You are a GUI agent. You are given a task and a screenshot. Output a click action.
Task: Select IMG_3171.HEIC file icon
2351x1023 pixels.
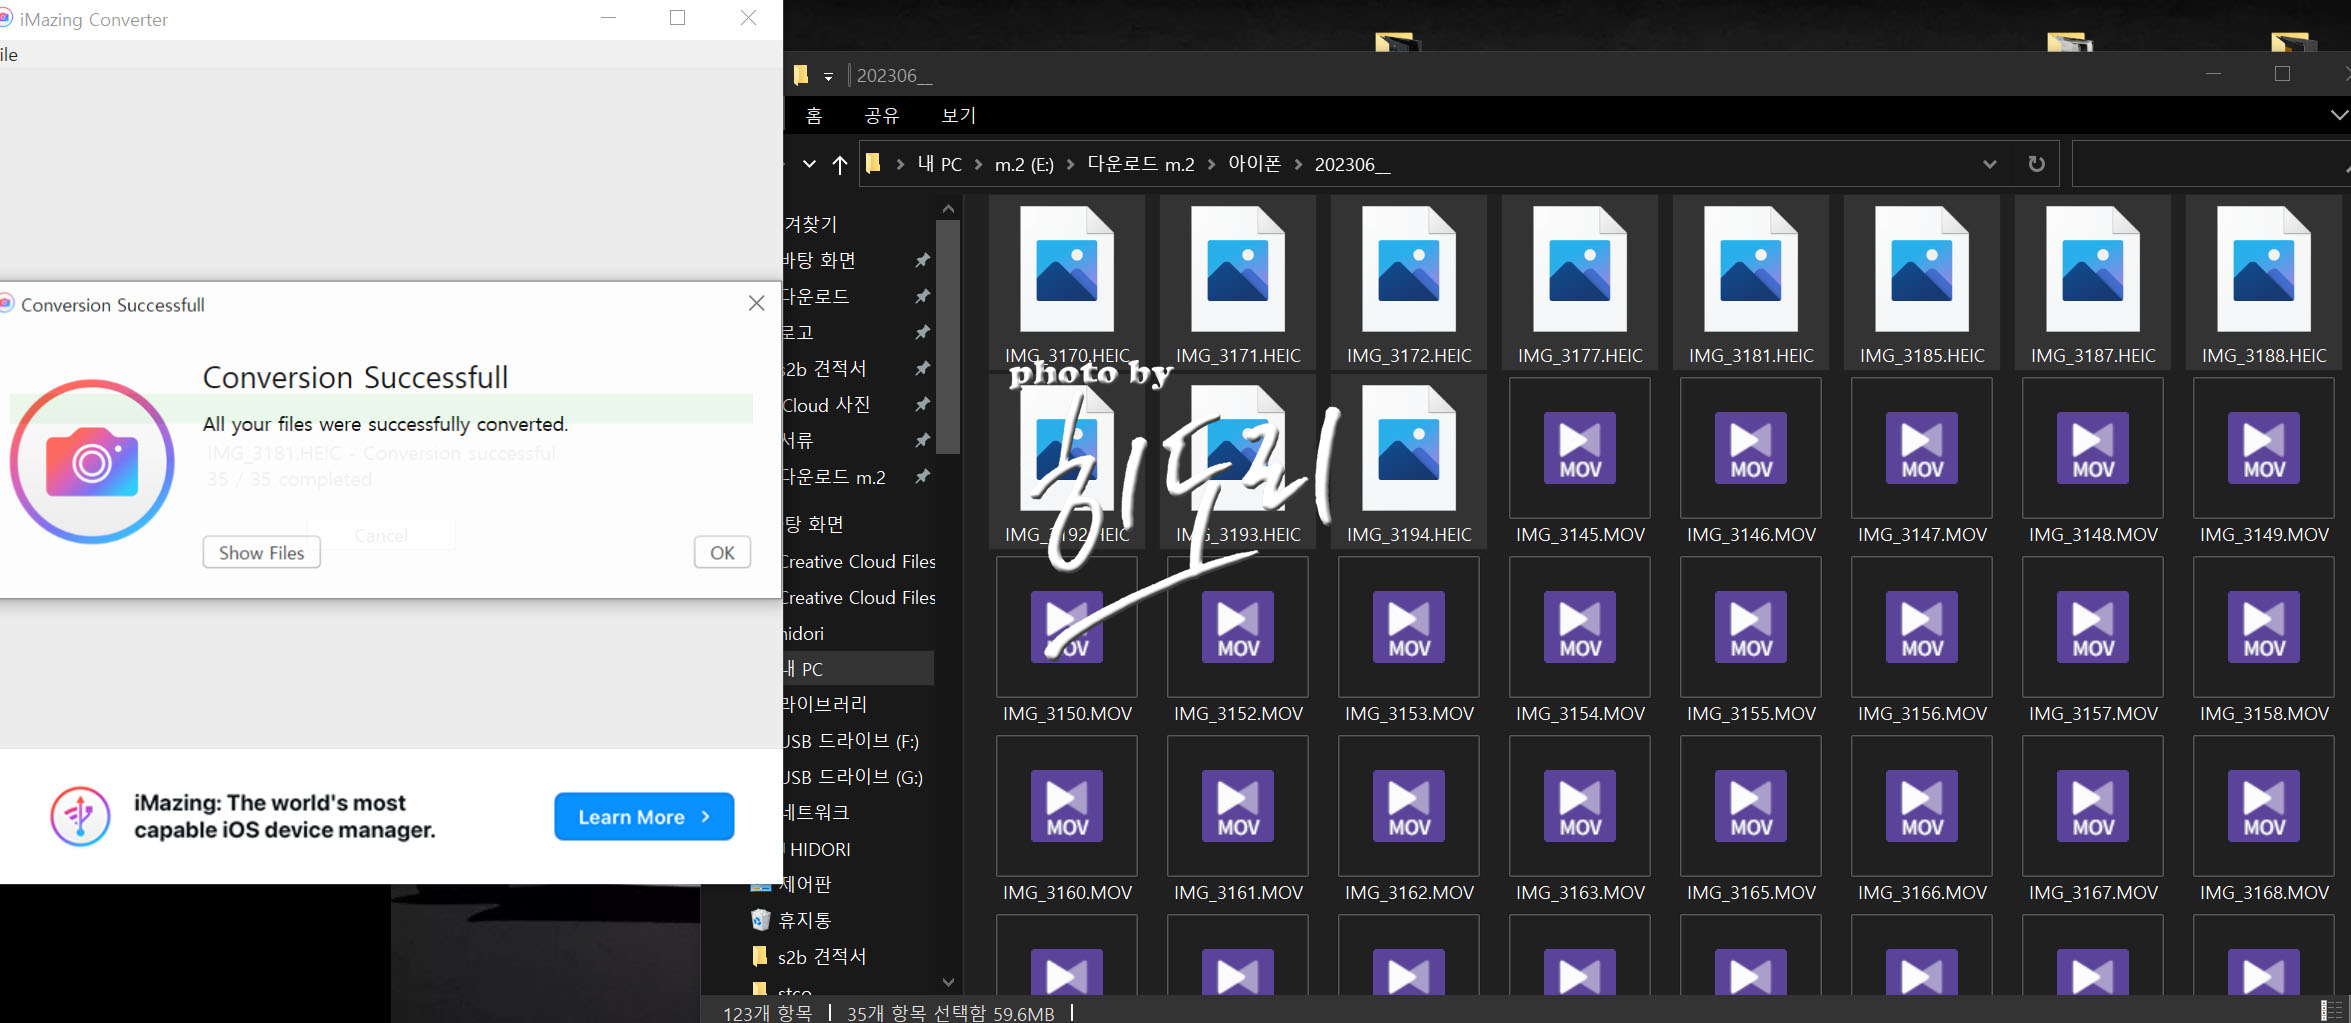click(1238, 269)
